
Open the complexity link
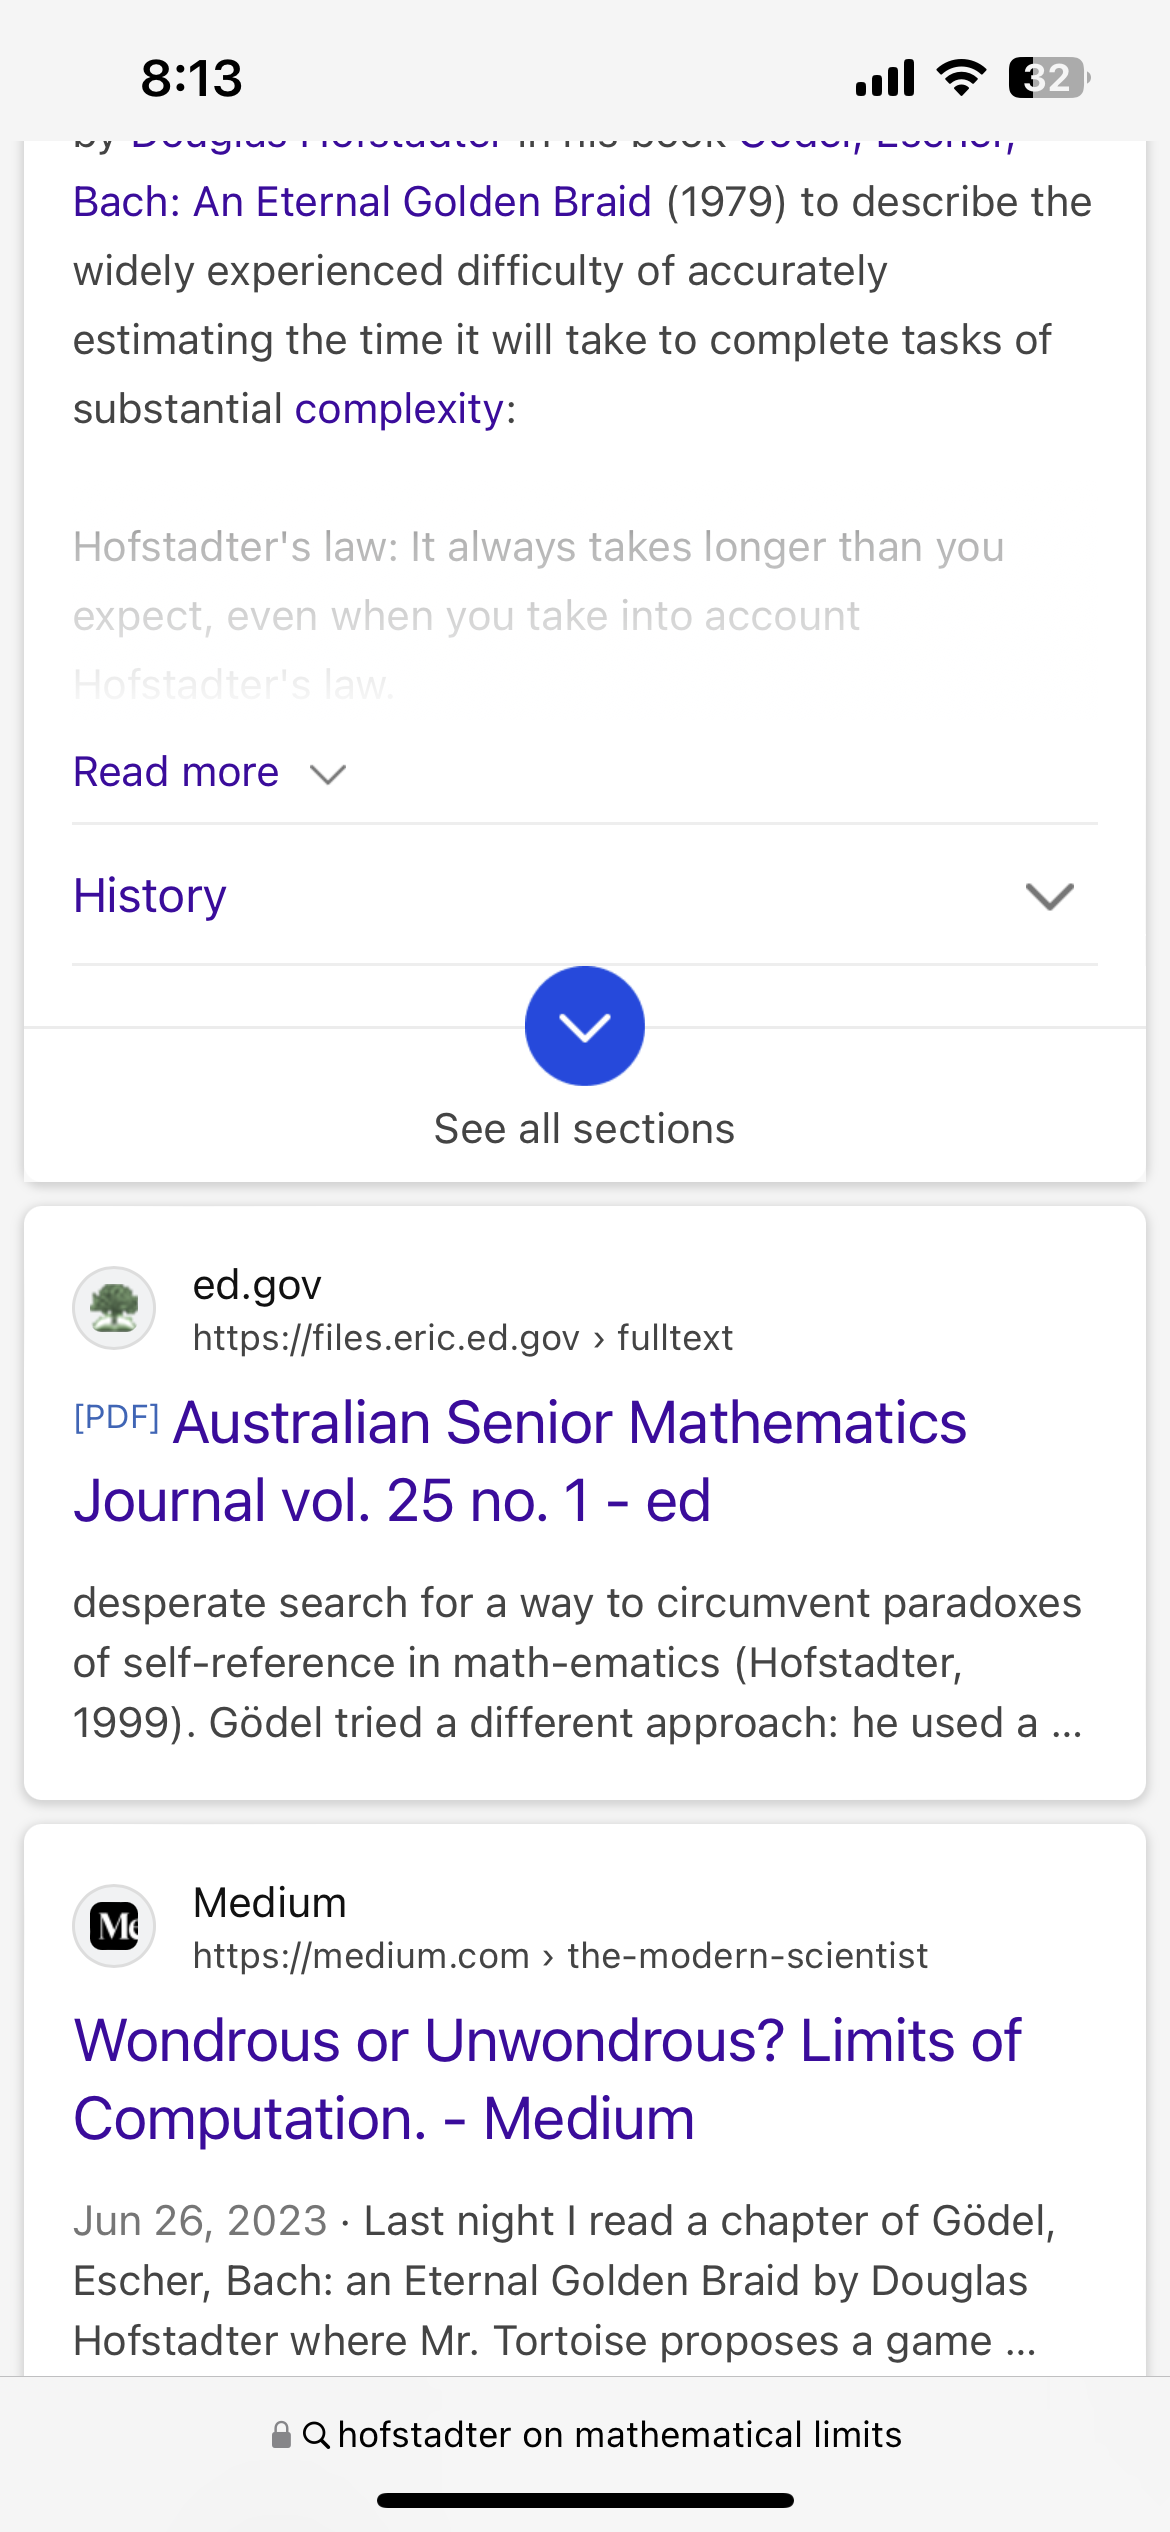coord(399,409)
